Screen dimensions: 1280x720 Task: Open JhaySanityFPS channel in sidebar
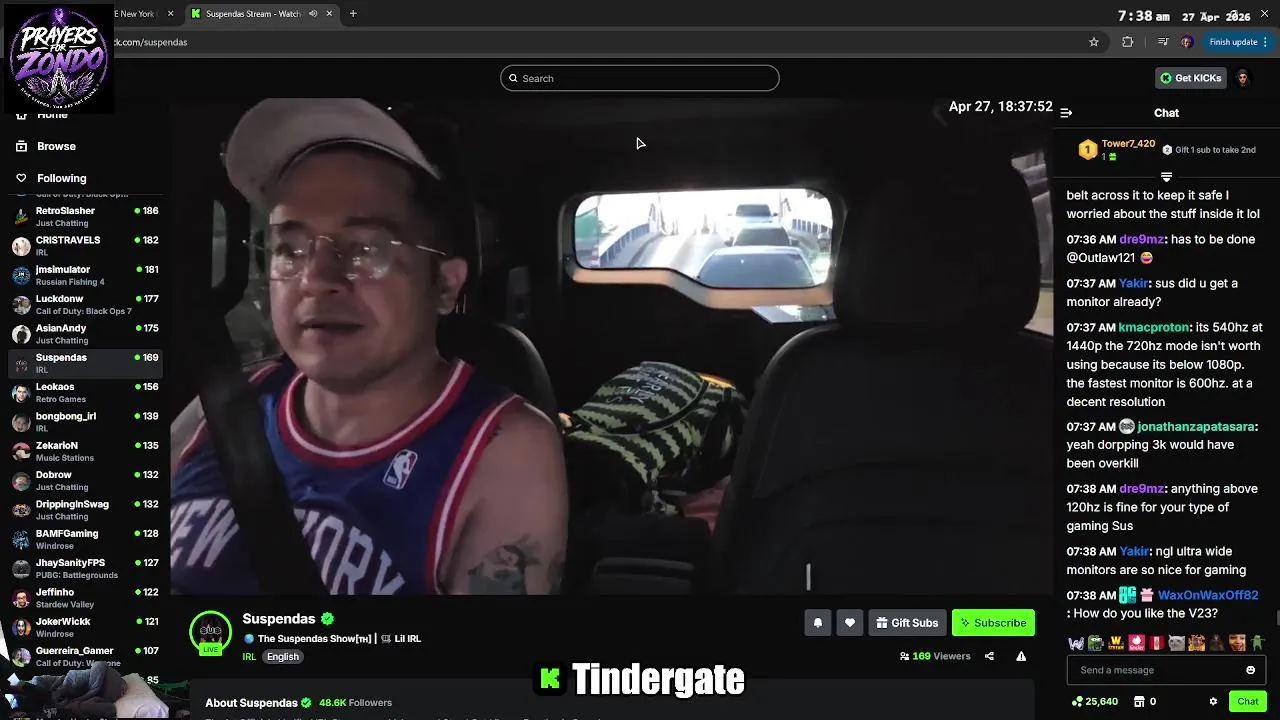(x=85, y=569)
